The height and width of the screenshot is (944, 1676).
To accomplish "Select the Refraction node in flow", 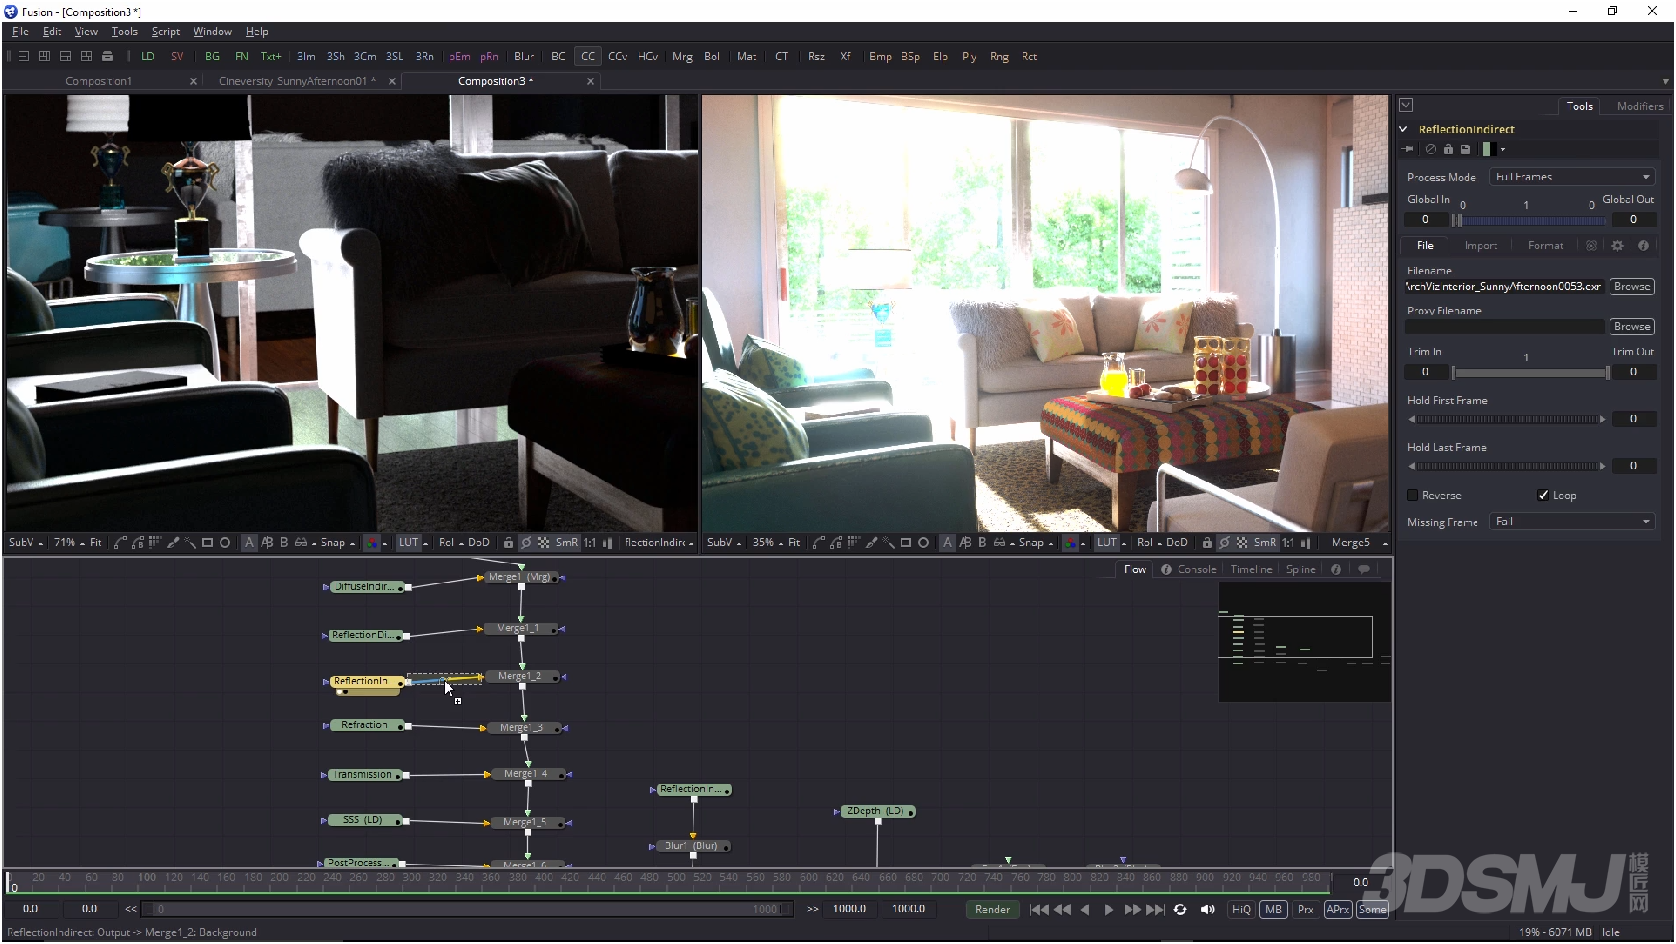I will coord(365,726).
